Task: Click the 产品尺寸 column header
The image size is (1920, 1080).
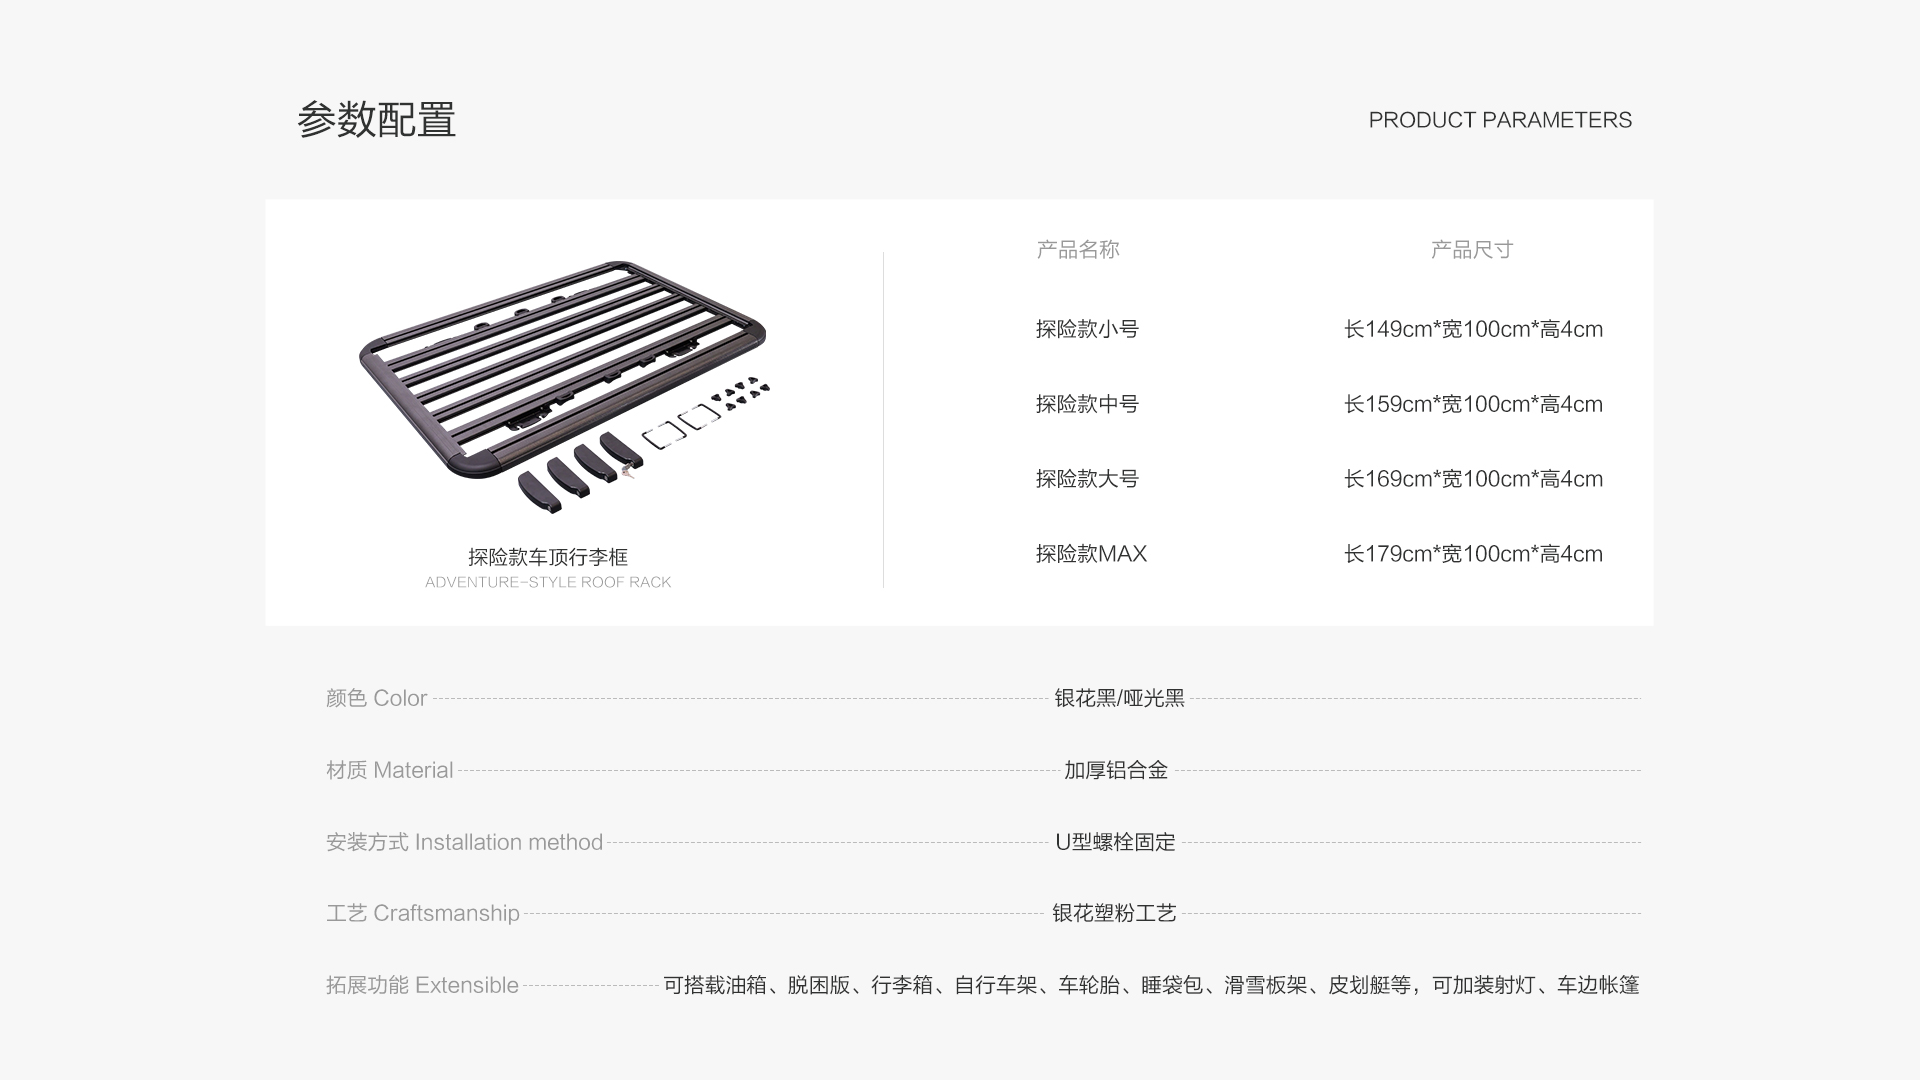Action: pyautogui.click(x=1471, y=250)
